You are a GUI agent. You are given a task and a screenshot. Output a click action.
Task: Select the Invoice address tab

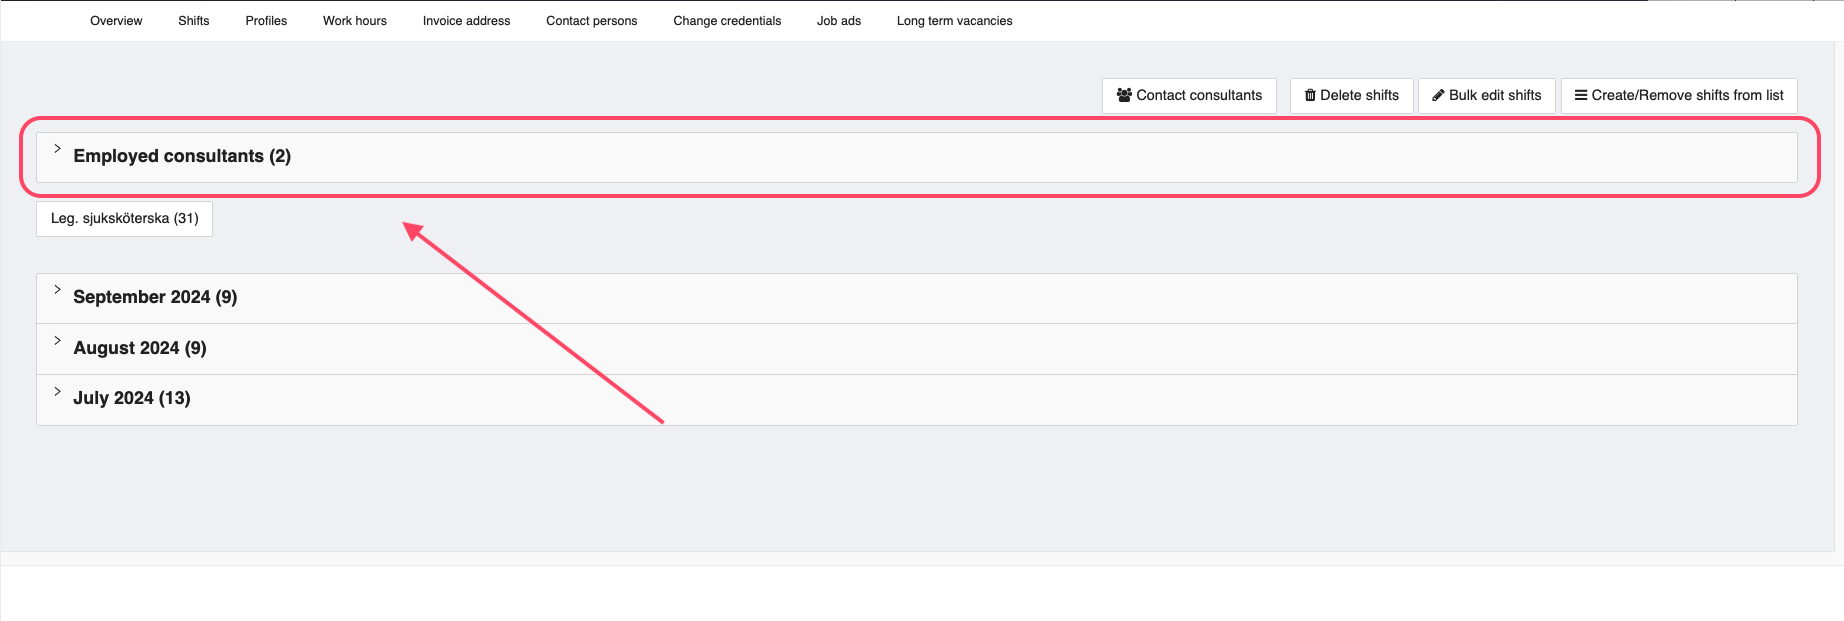pos(466,21)
